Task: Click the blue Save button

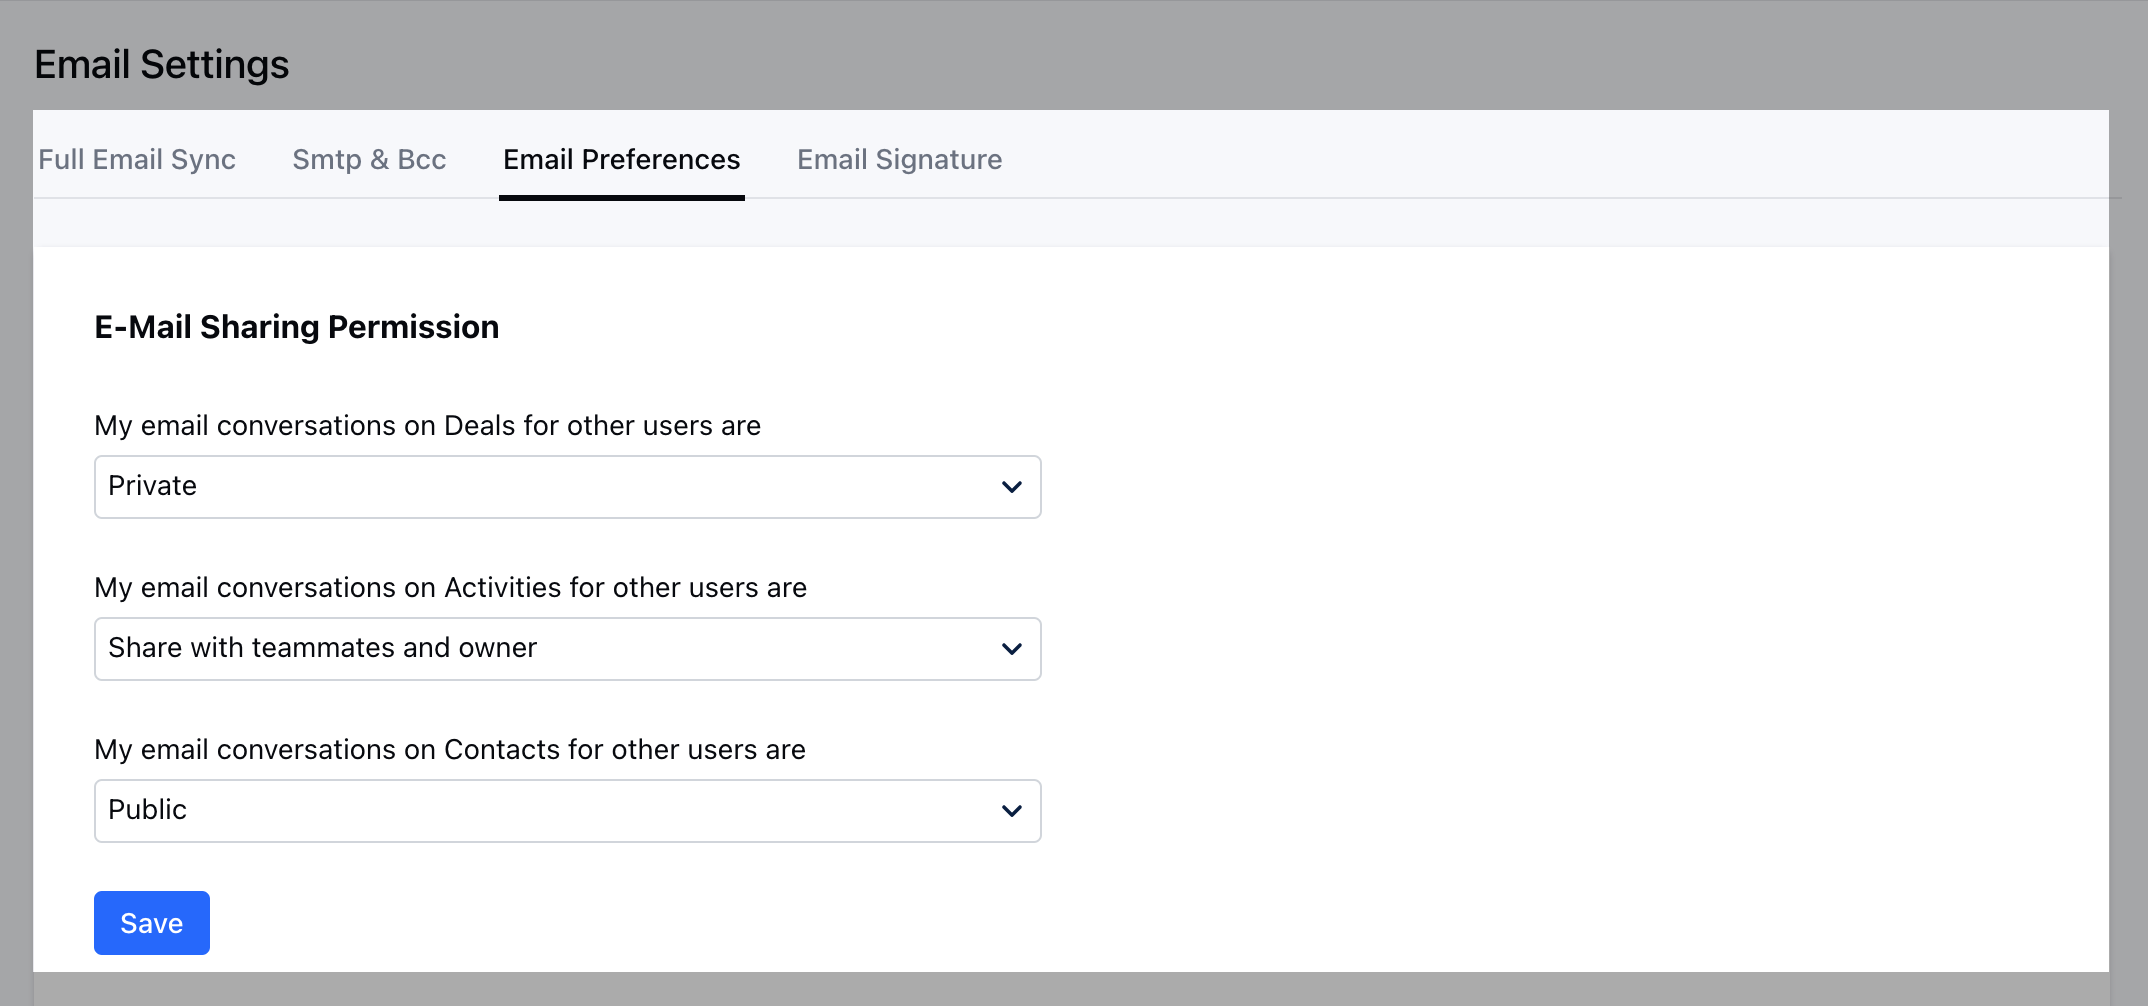Action: coord(152,923)
